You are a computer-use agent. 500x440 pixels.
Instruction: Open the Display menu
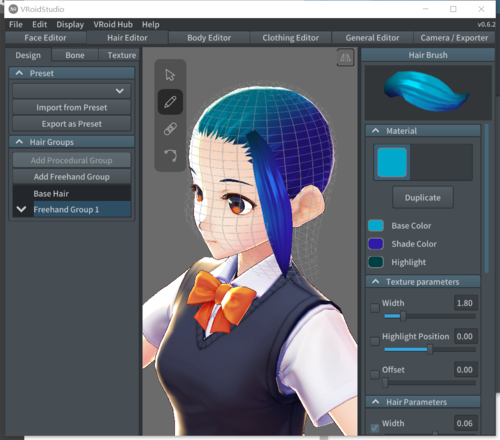tap(70, 24)
